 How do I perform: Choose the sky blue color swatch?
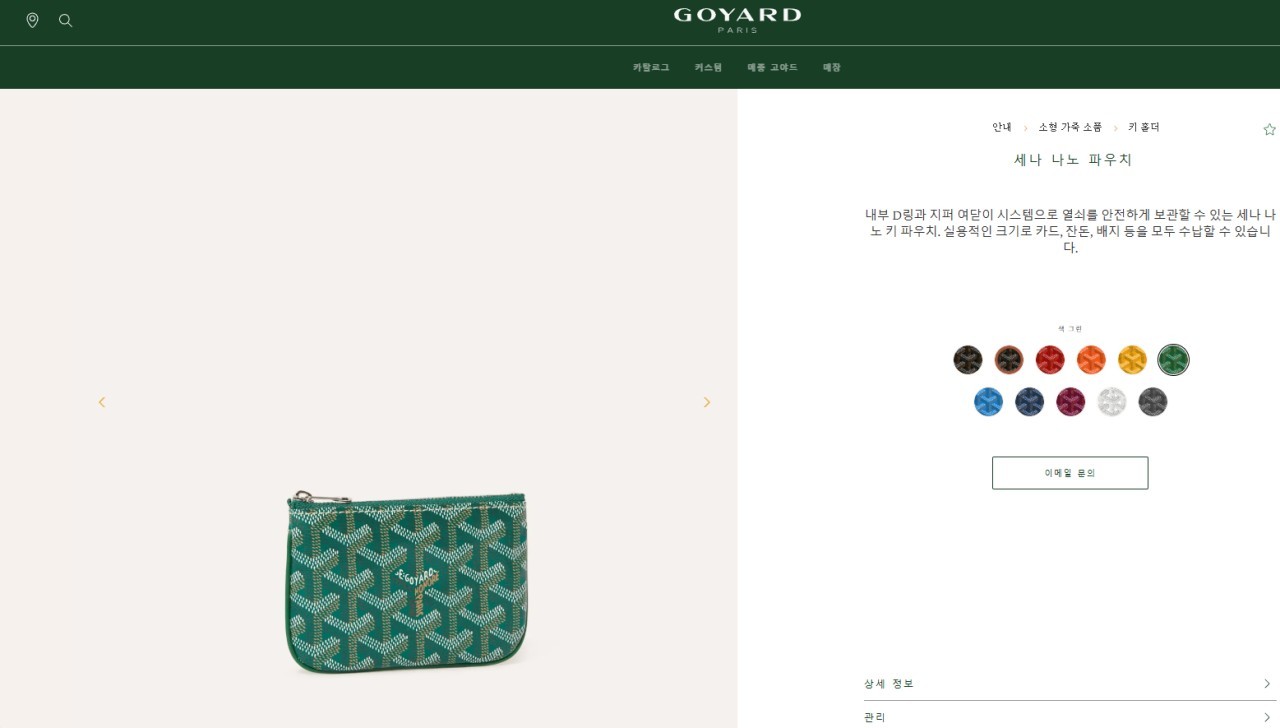[x=988, y=402]
